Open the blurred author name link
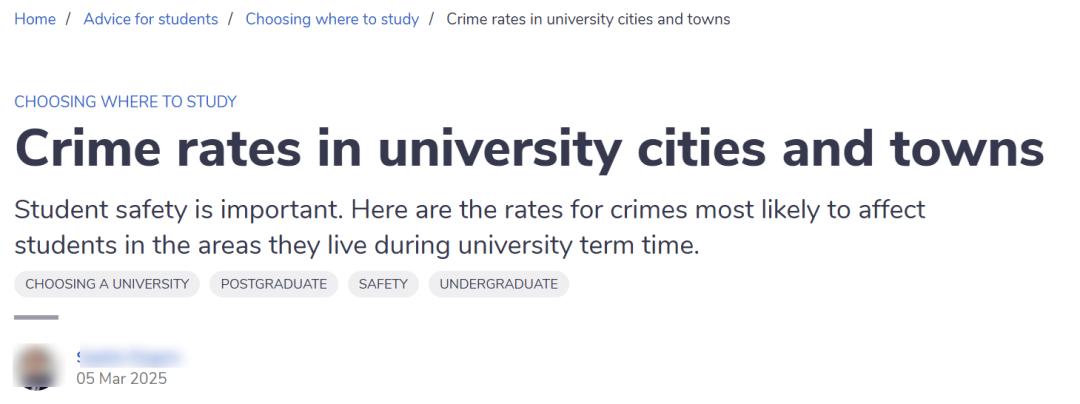 [130, 357]
